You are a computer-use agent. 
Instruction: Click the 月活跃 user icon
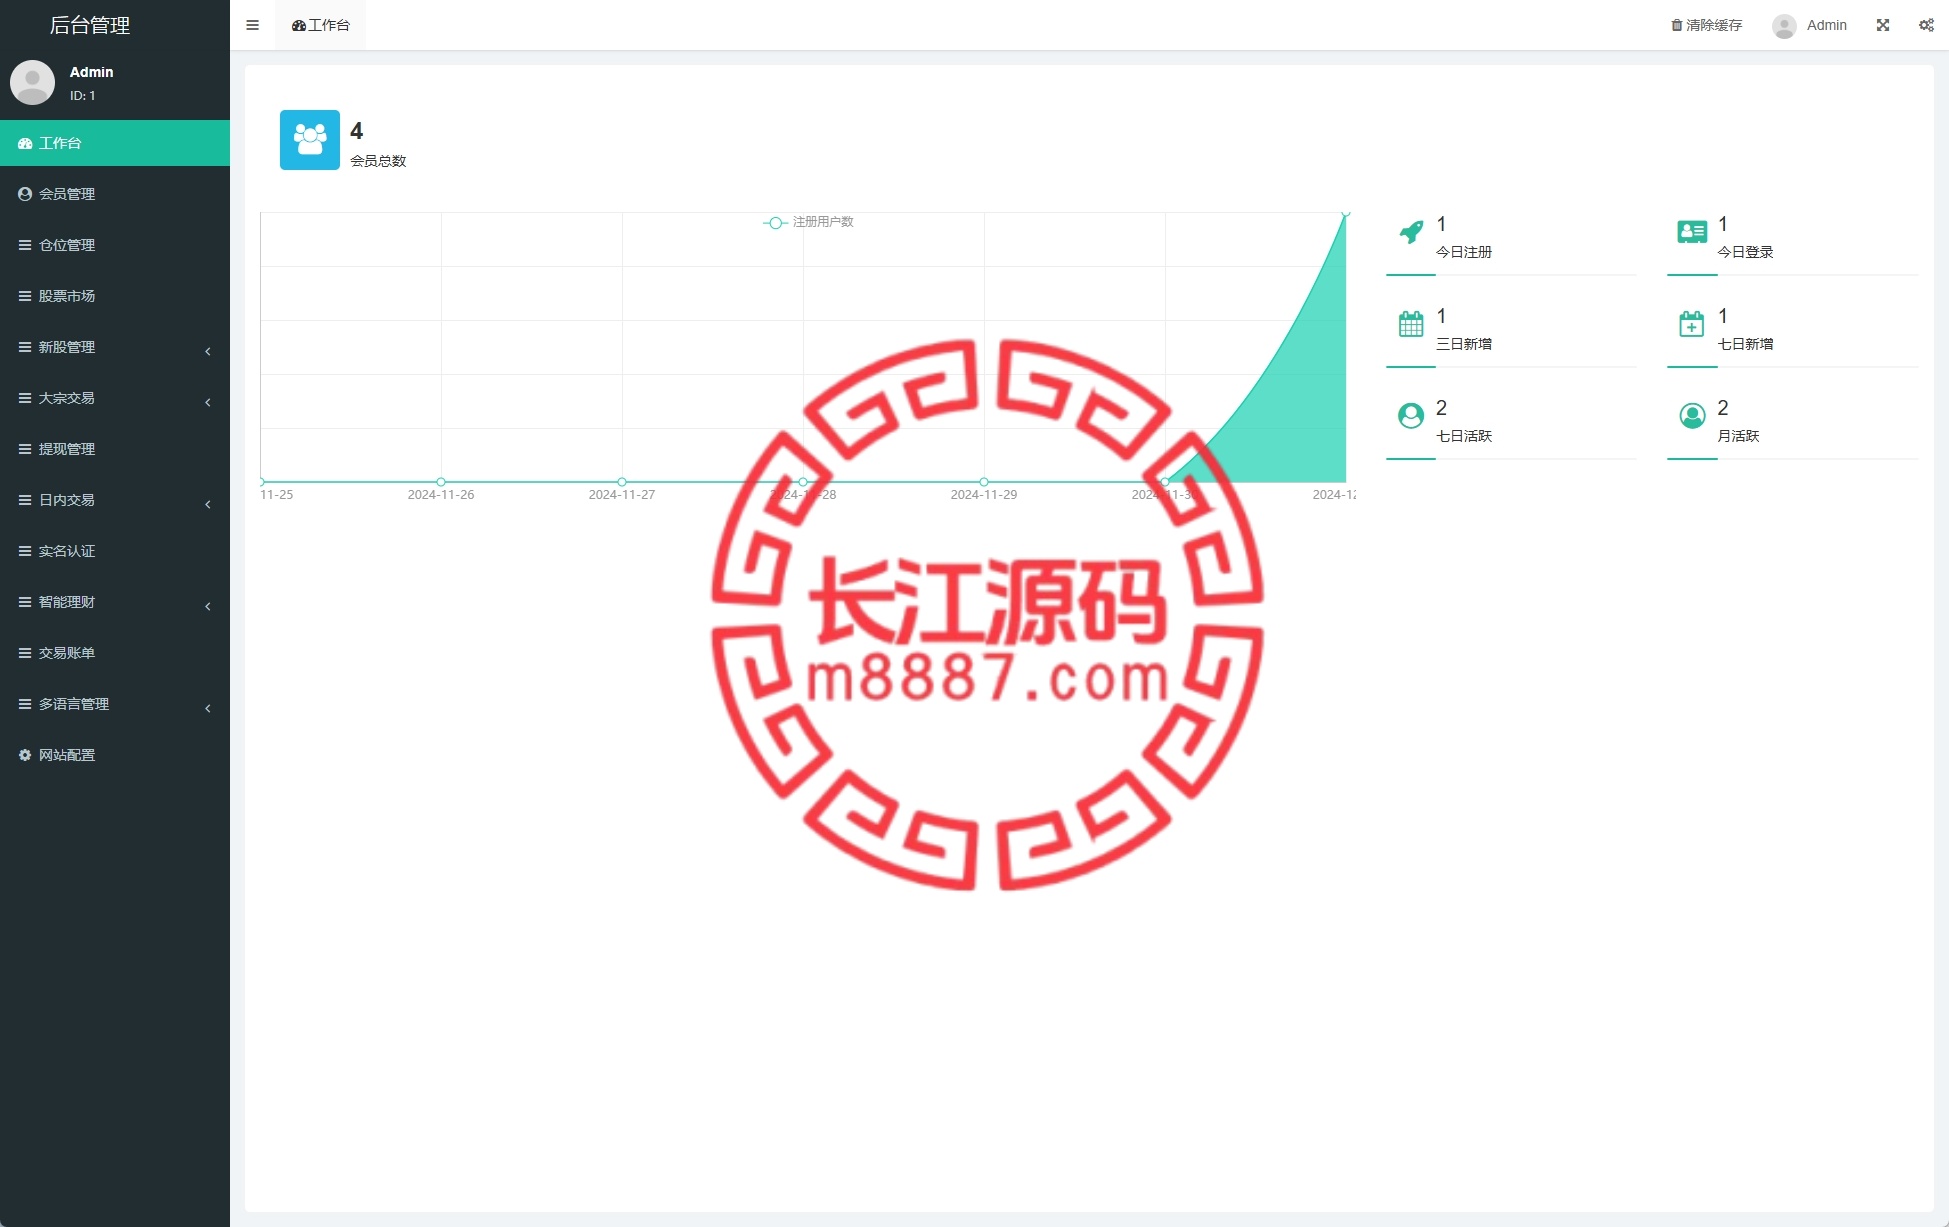(x=1692, y=416)
